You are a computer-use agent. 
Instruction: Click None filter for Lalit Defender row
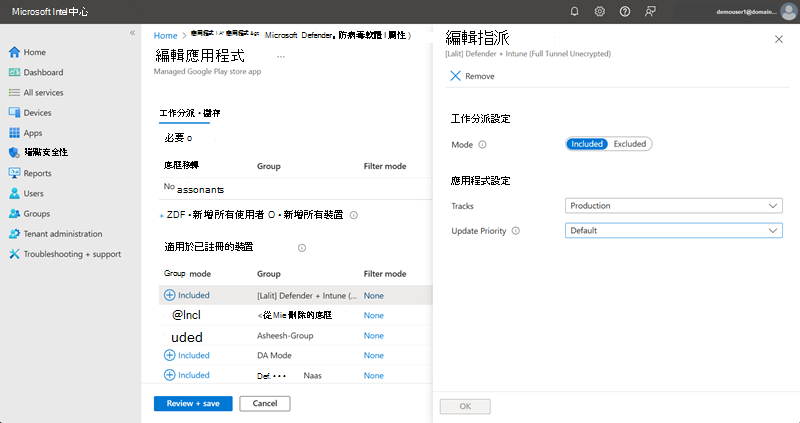point(373,295)
